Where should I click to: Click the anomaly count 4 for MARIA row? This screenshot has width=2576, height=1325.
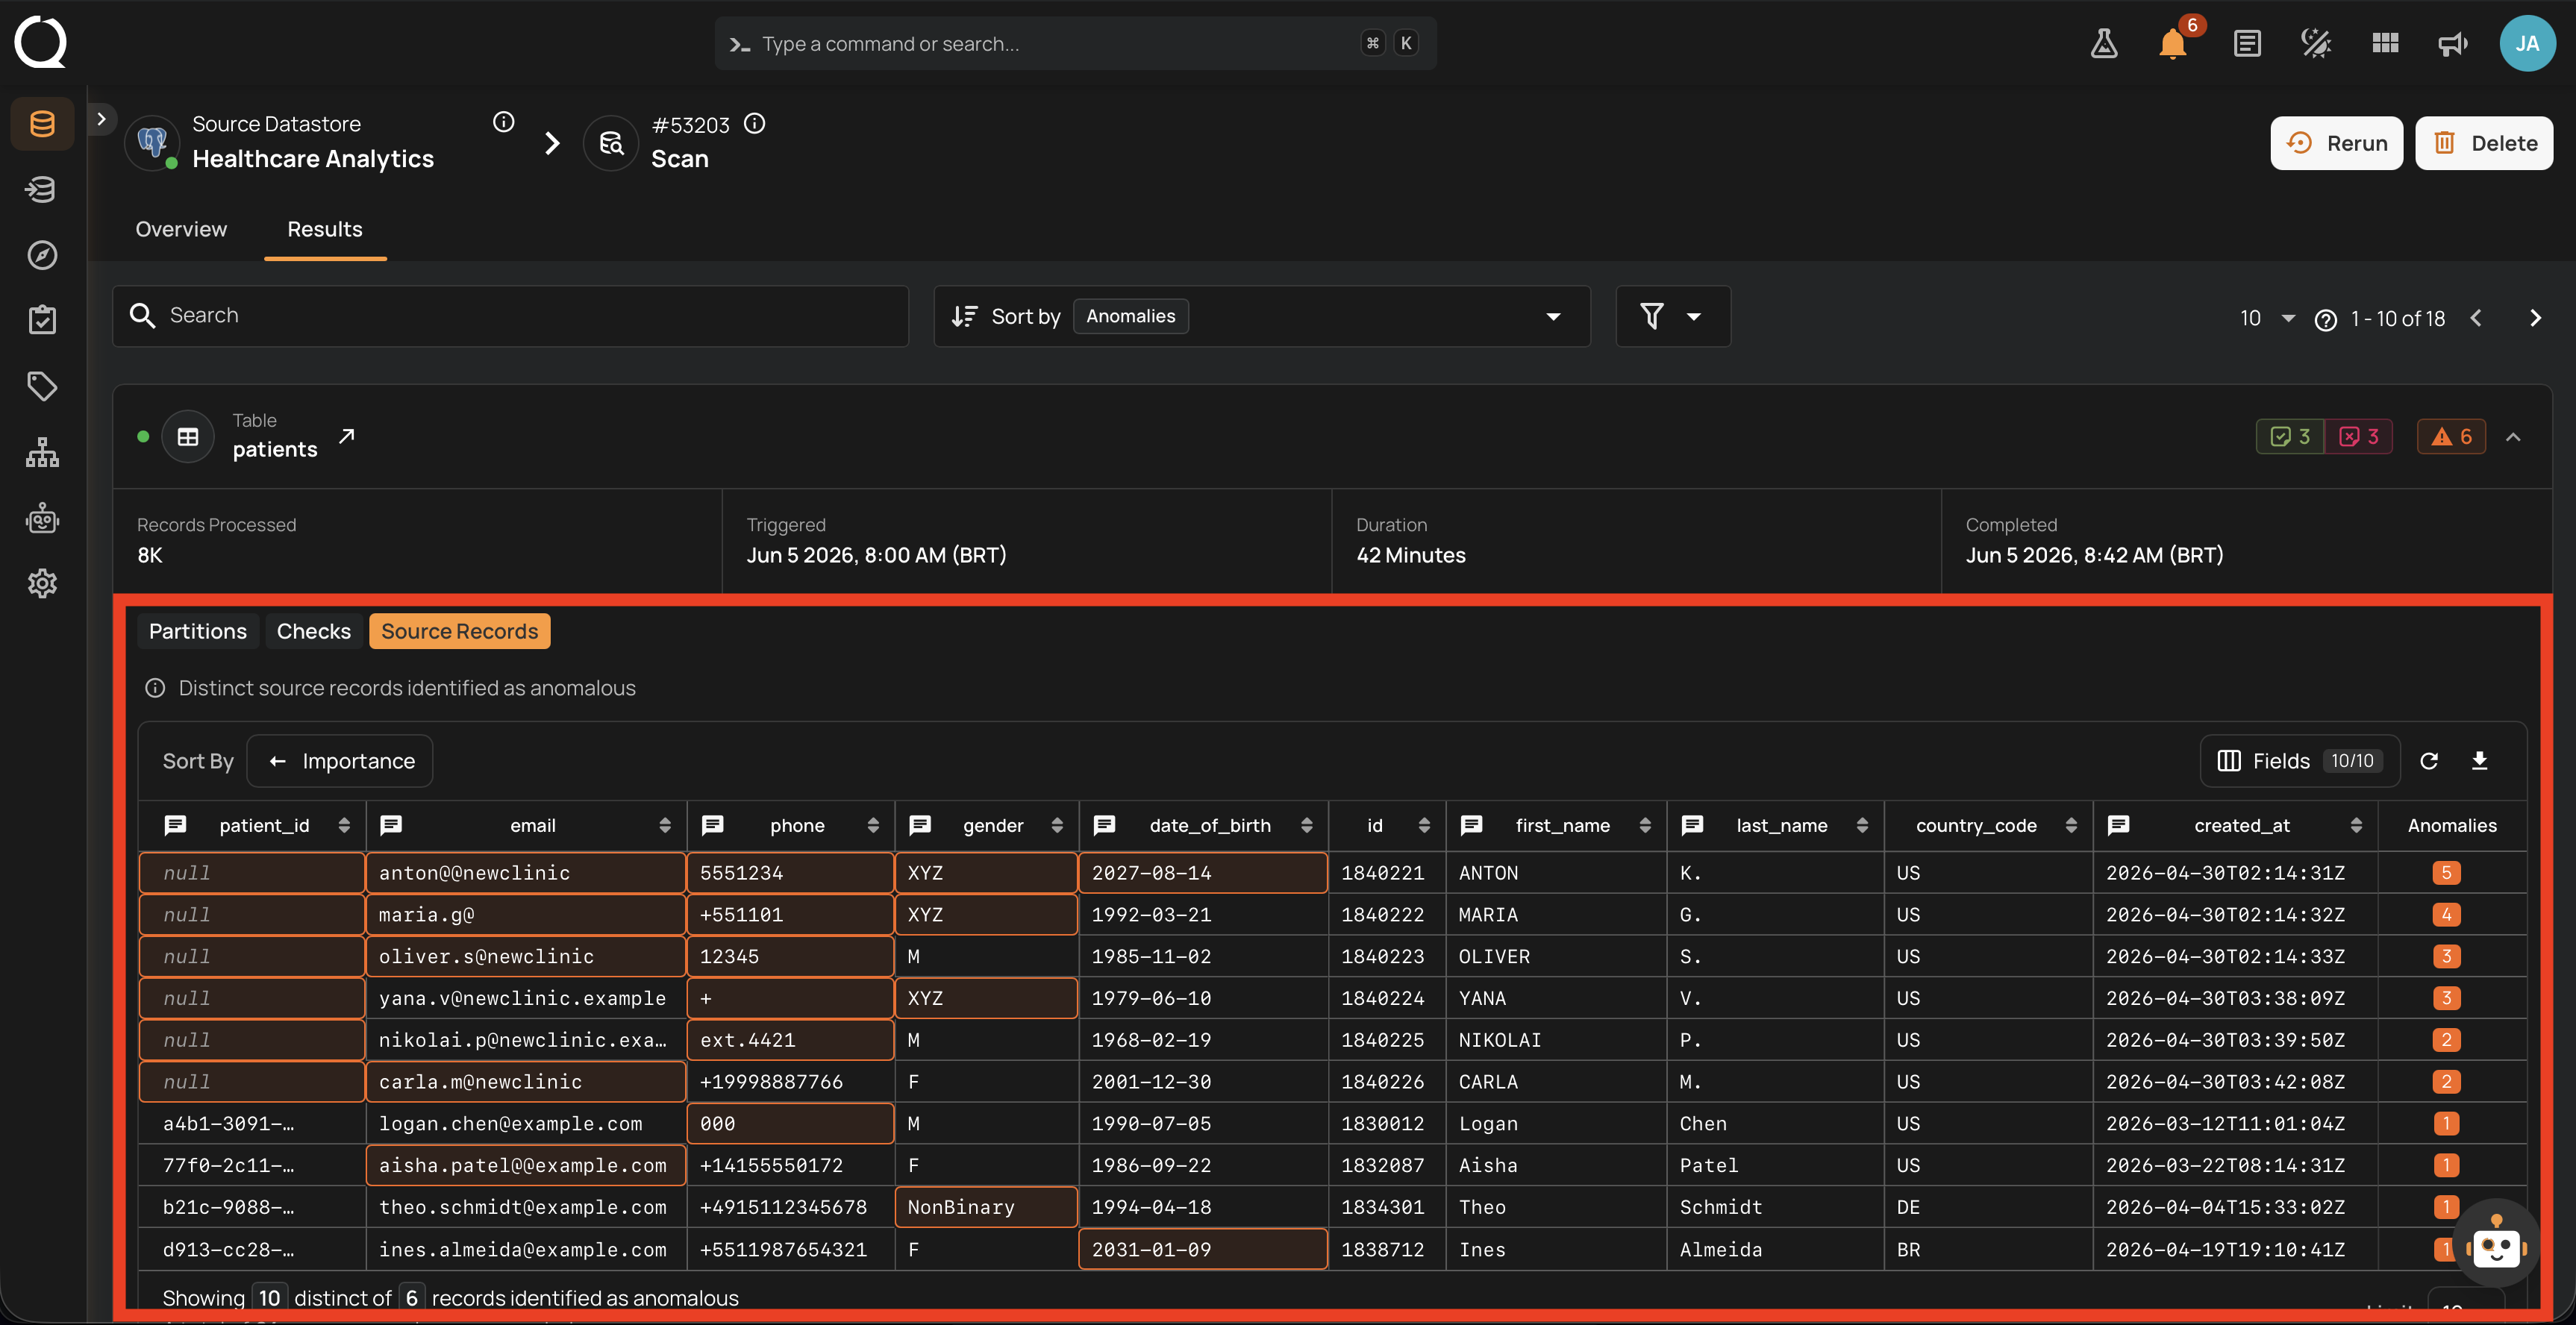tap(2446, 915)
